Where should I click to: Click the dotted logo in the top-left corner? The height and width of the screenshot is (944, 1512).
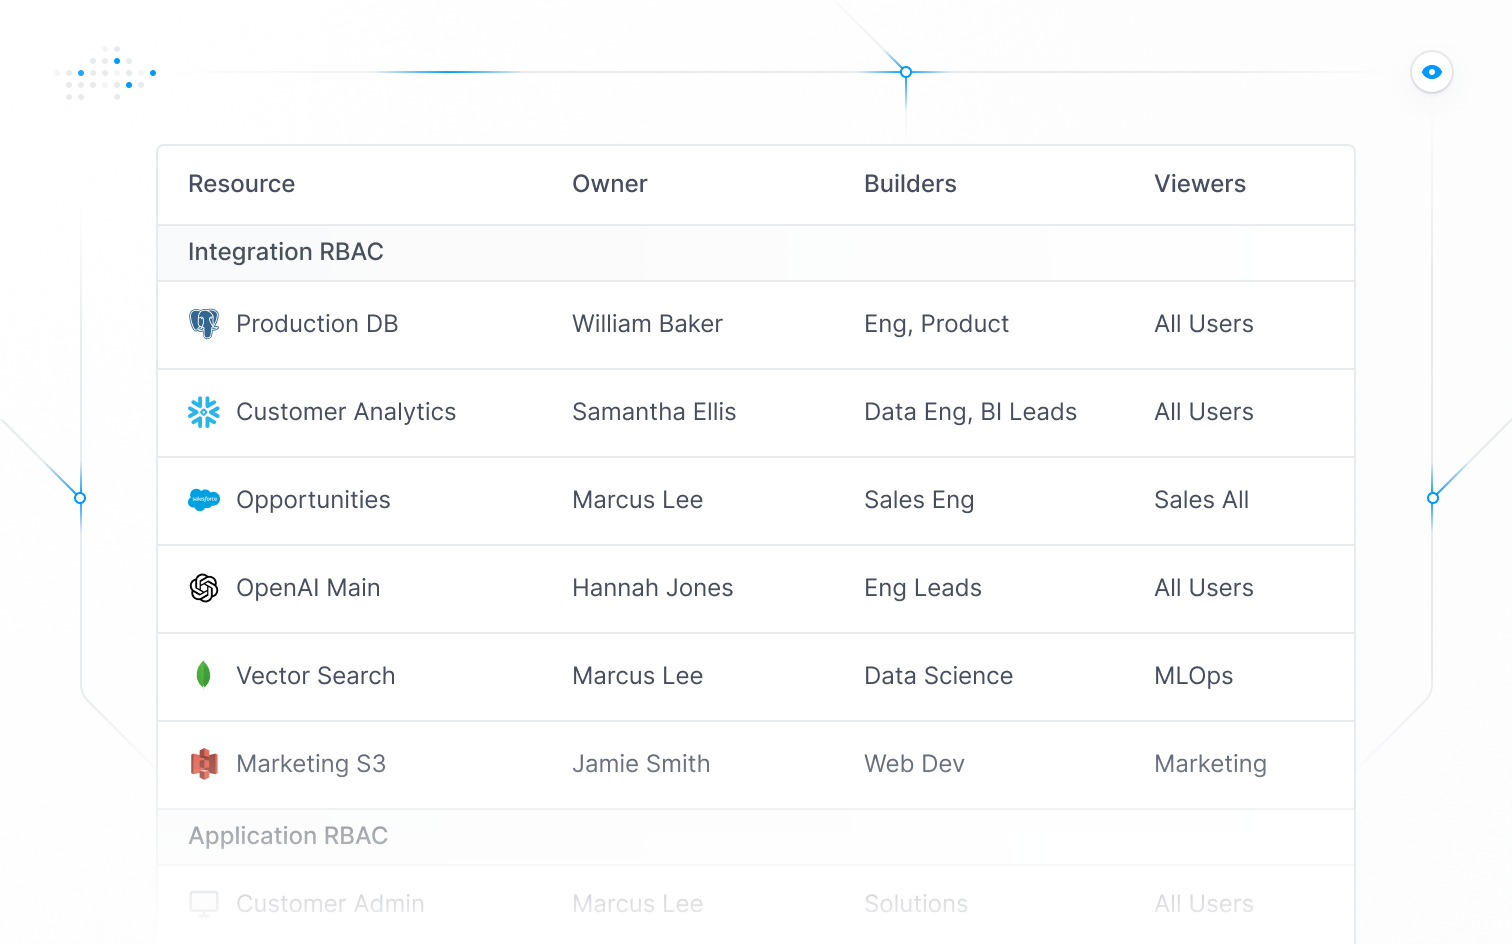[x=106, y=72]
